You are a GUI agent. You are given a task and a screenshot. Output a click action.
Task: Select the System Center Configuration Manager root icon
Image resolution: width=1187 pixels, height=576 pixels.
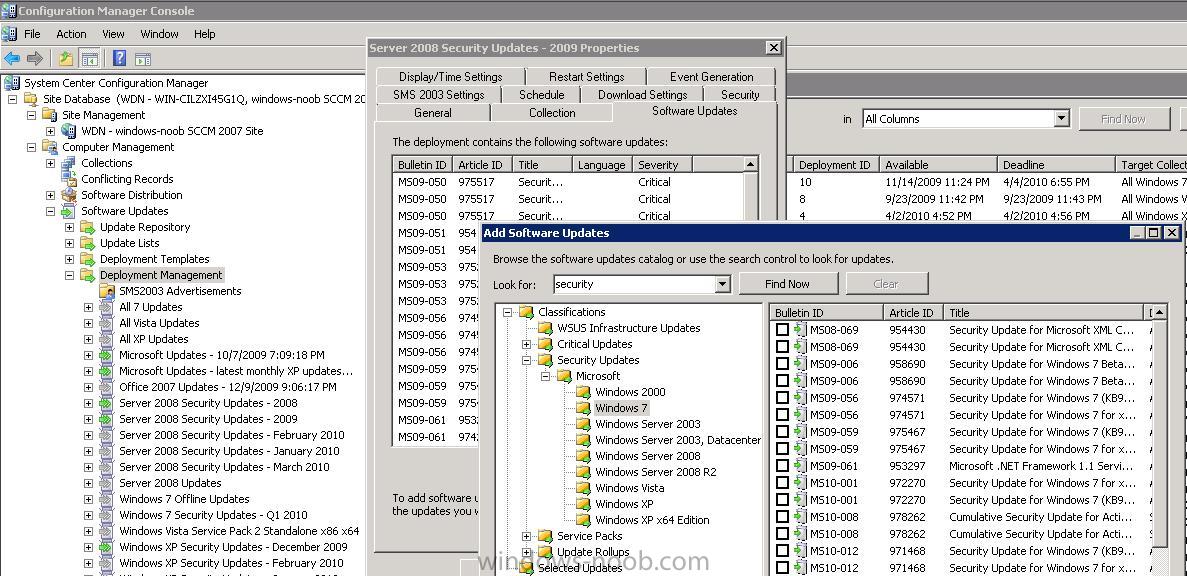[x=11, y=83]
